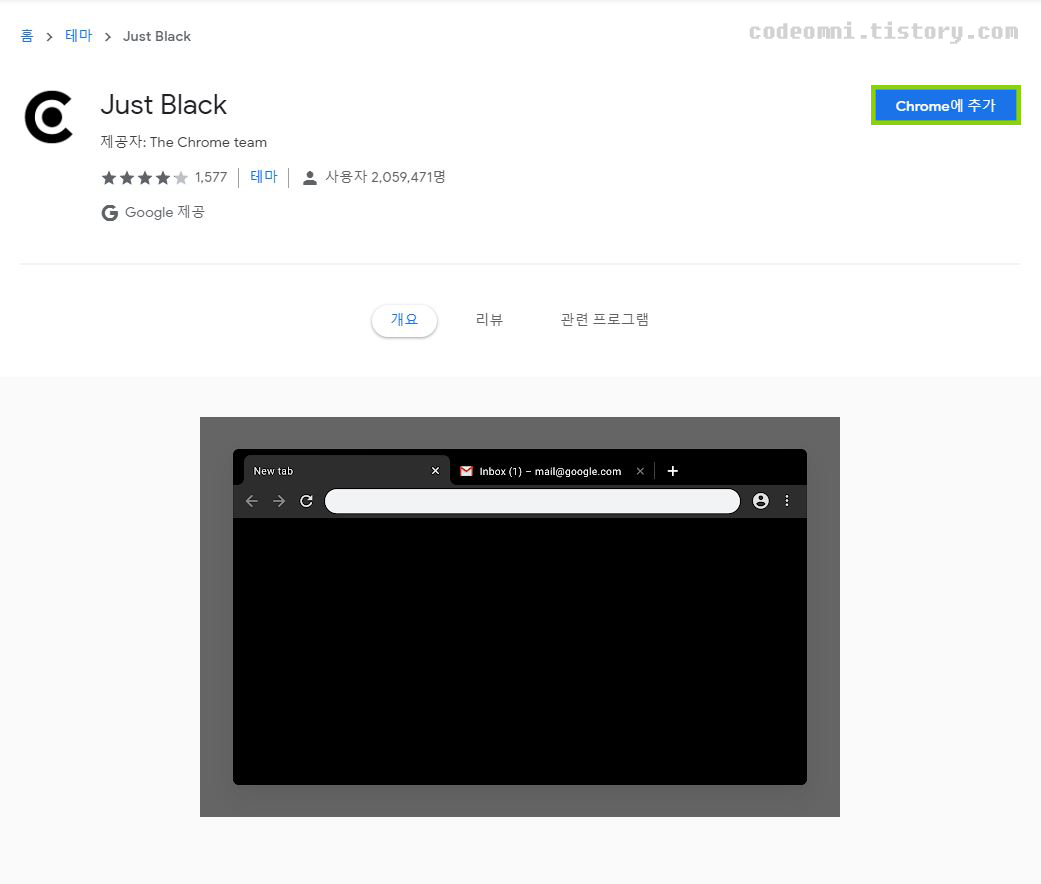The height and width of the screenshot is (884, 1041).
Task: Click the address bar in preview image
Action: coord(532,501)
